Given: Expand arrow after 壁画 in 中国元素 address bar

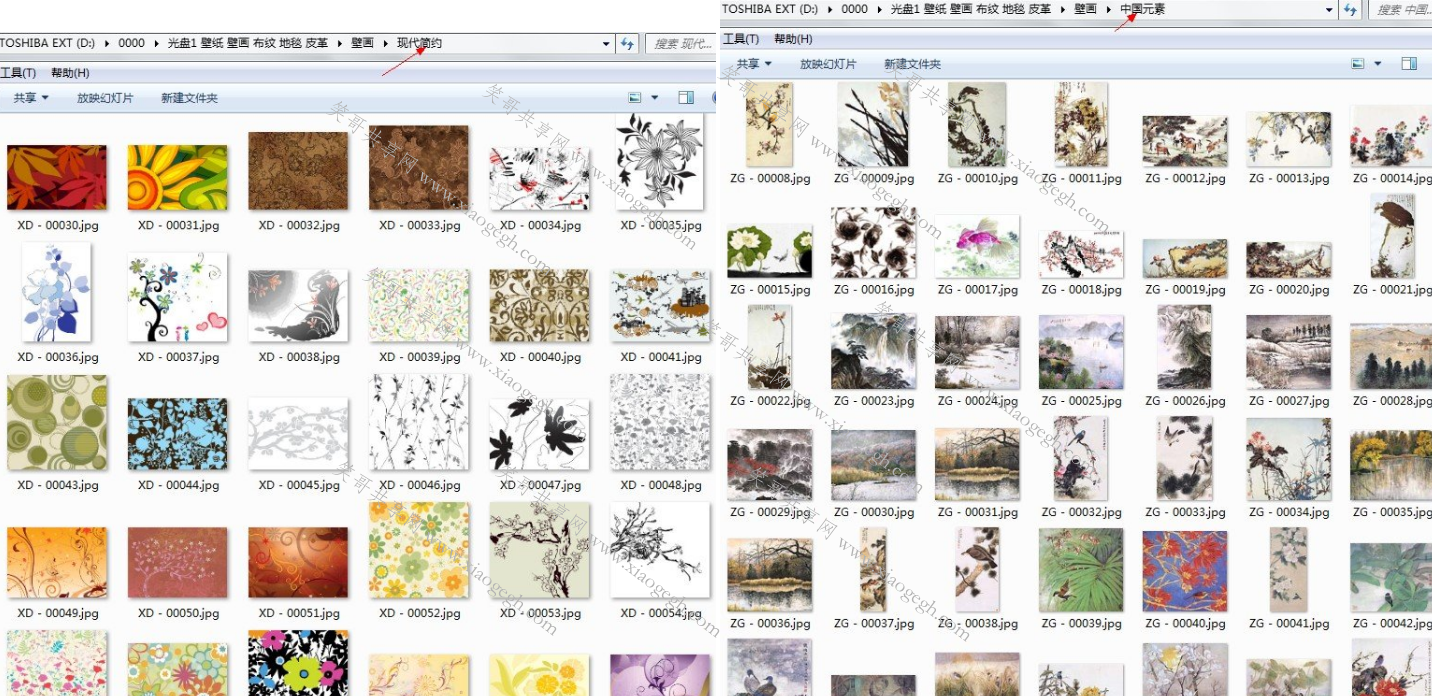Looking at the screenshot, I should point(1108,9).
